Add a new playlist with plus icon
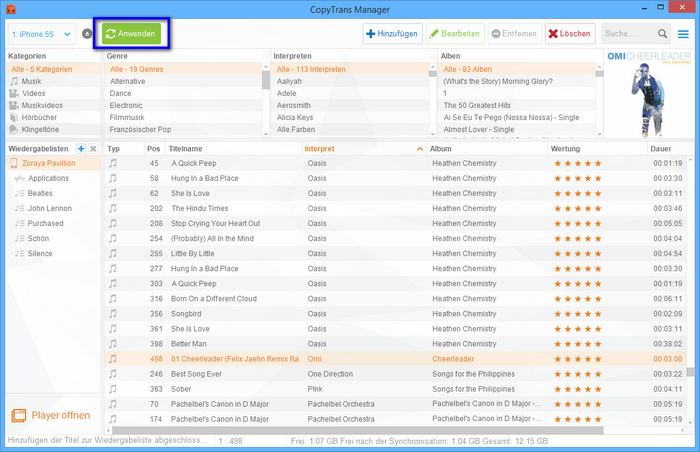700x452 pixels. 81,148
